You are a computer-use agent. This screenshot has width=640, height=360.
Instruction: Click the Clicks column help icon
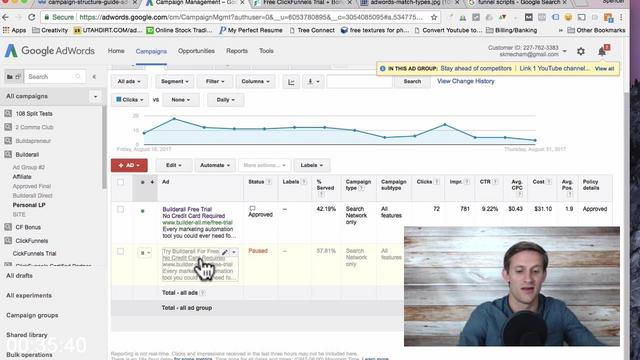437,182
